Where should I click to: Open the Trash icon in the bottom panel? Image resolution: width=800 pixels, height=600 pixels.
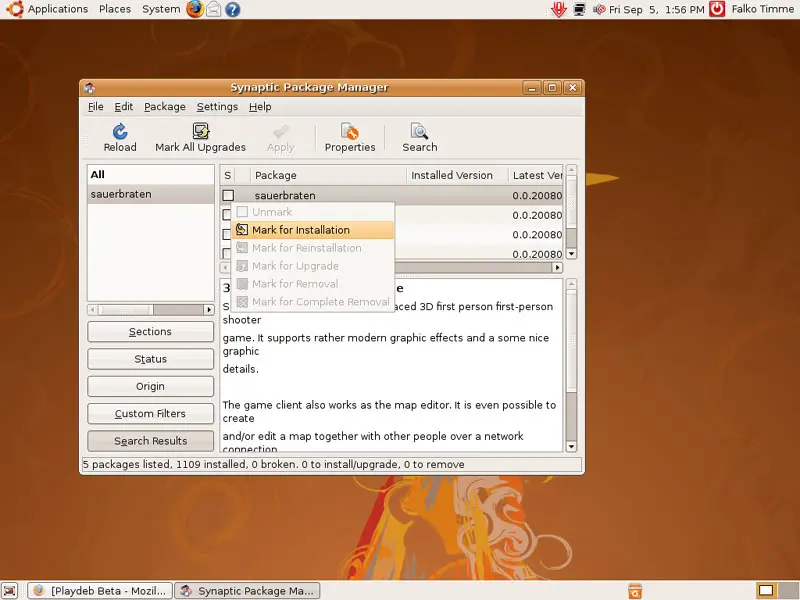[x=635, y=590]
